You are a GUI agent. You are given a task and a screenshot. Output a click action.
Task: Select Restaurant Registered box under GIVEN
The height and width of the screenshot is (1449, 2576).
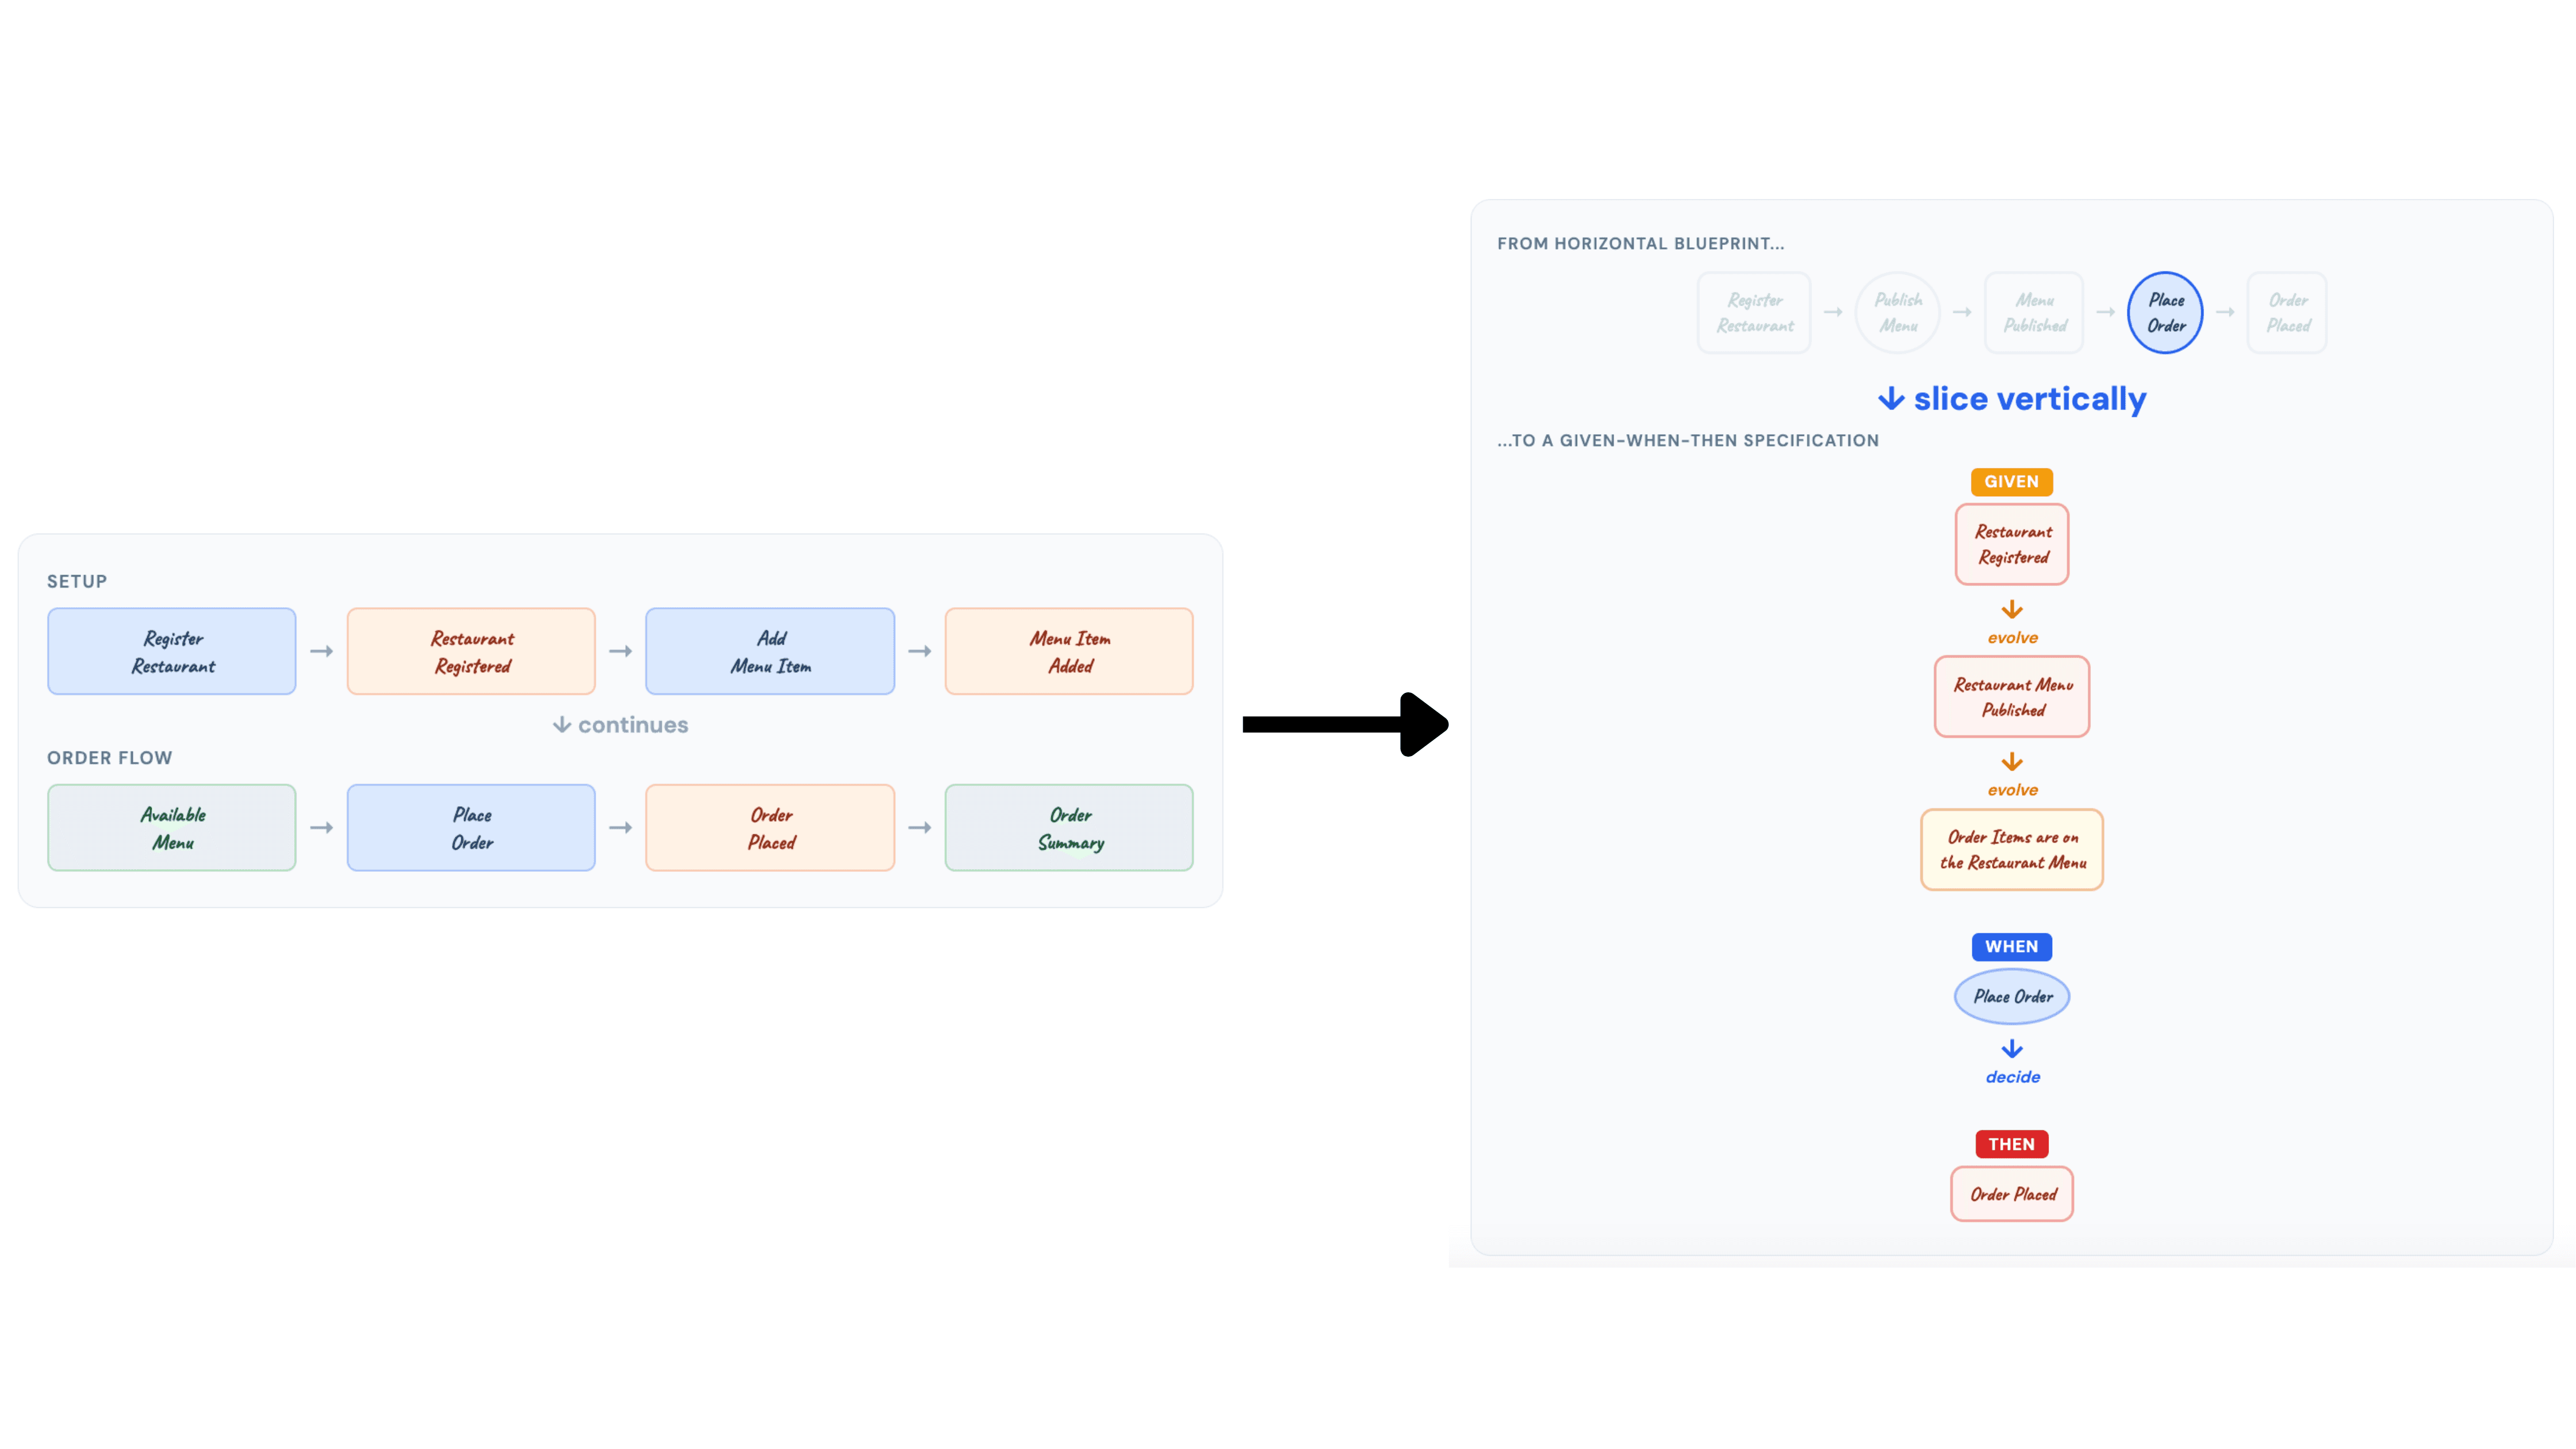(x=2012, y=545)
